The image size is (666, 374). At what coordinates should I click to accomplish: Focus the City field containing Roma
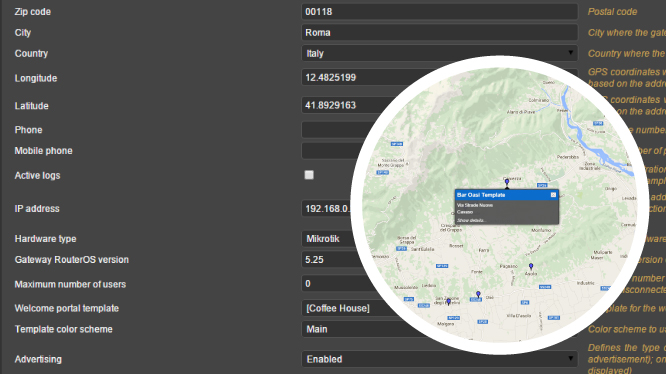click(x=440, y=32)
